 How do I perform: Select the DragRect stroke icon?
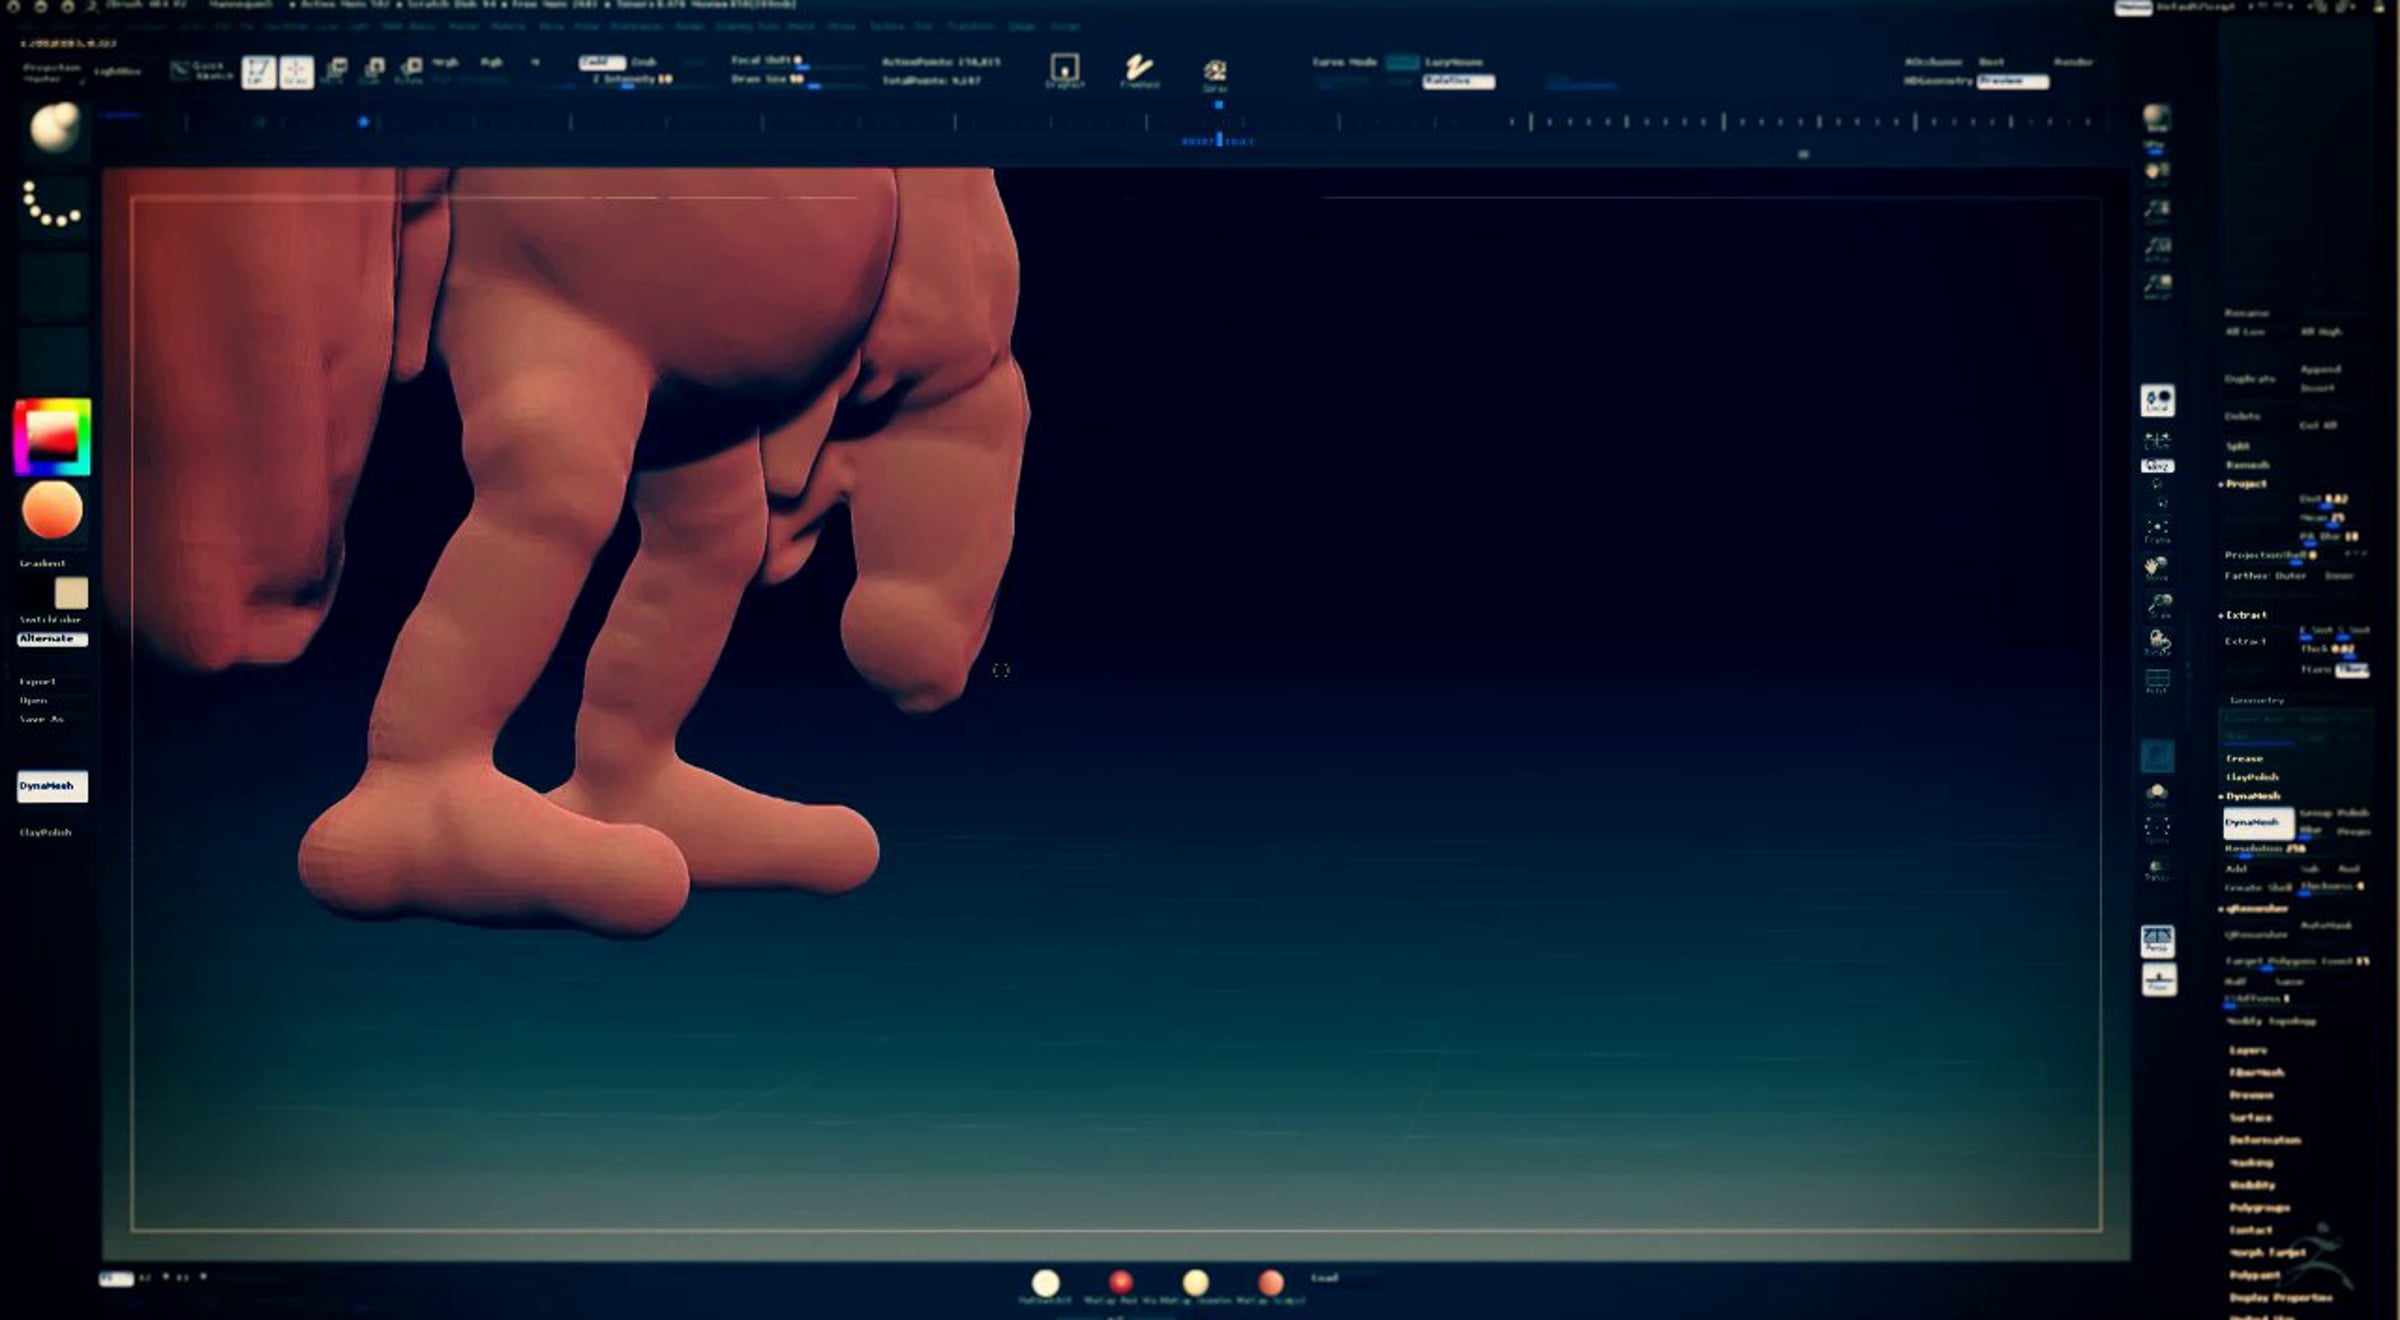[1064, 69]
